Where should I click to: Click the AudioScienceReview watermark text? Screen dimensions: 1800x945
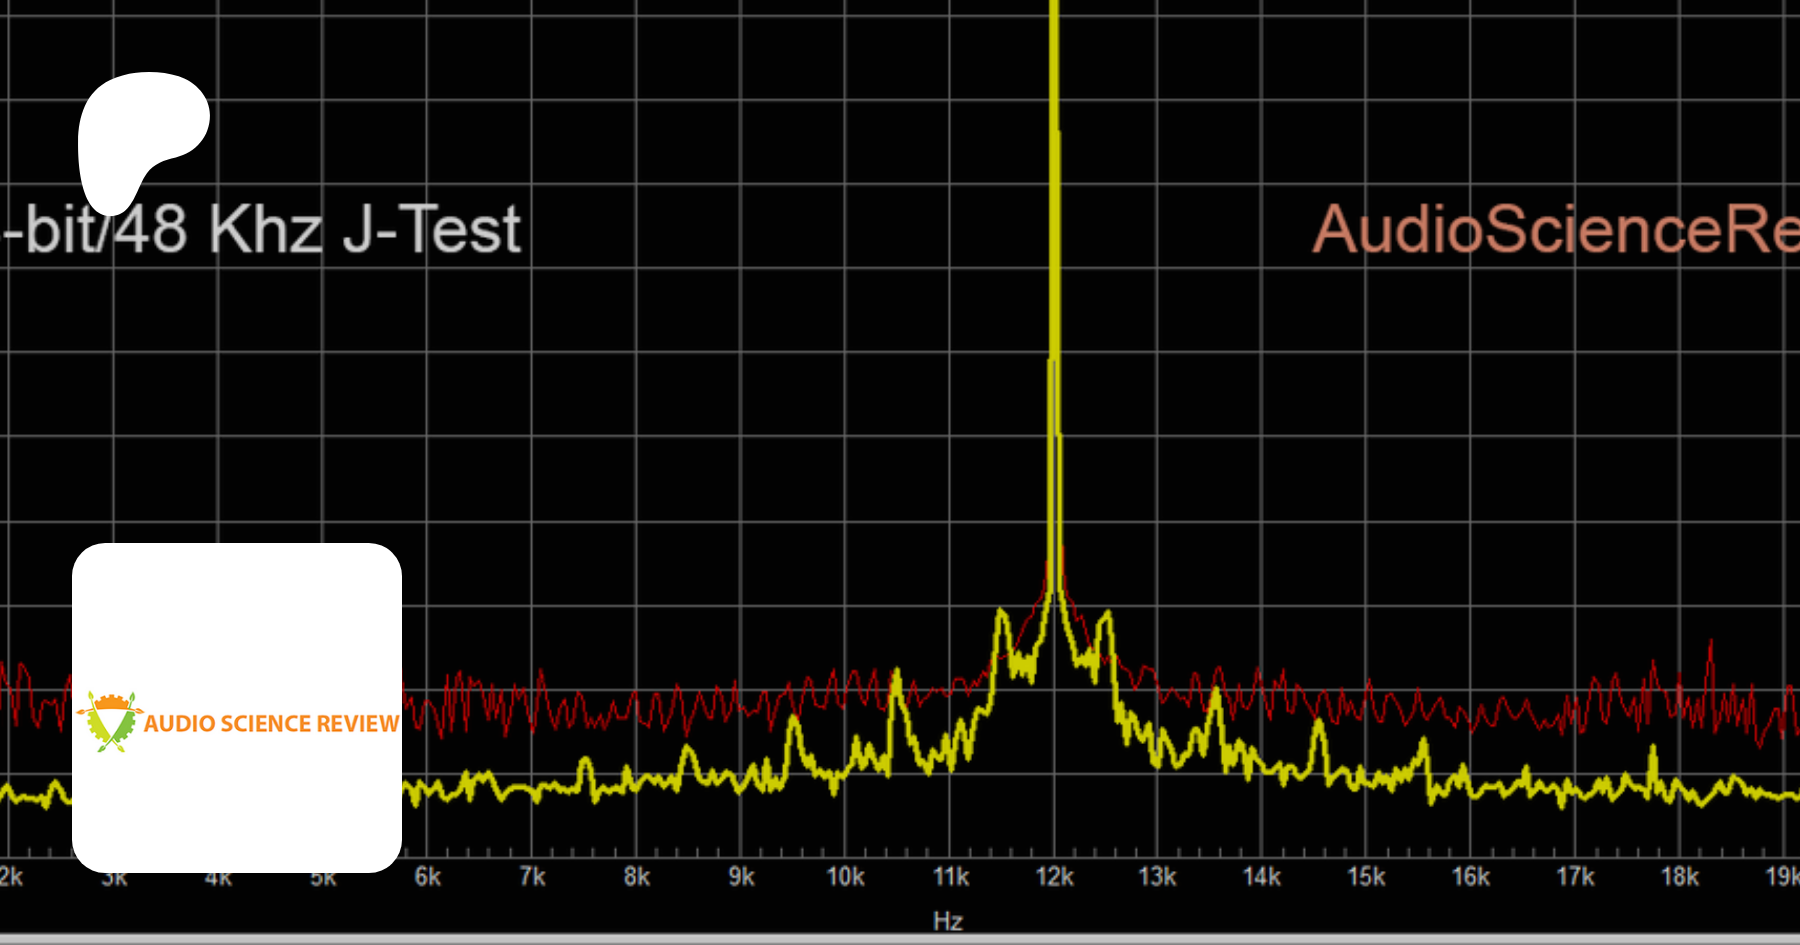1553,230
